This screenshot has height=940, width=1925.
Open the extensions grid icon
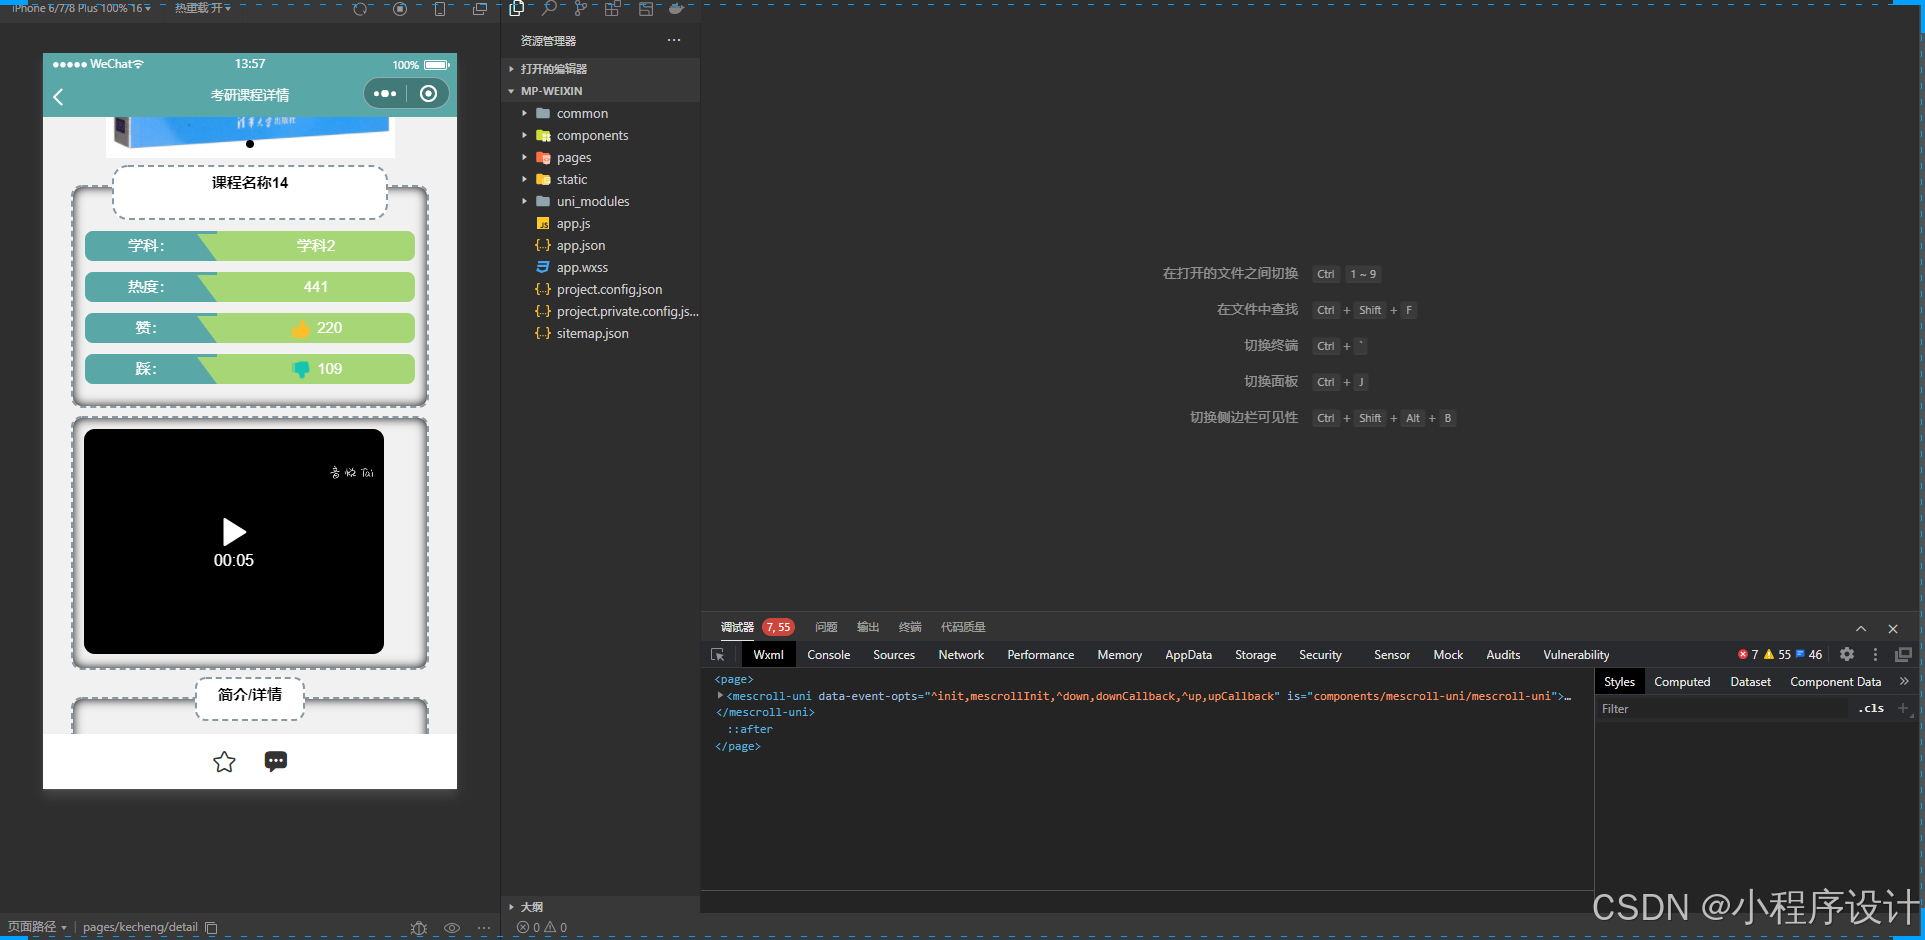[612, 9]
